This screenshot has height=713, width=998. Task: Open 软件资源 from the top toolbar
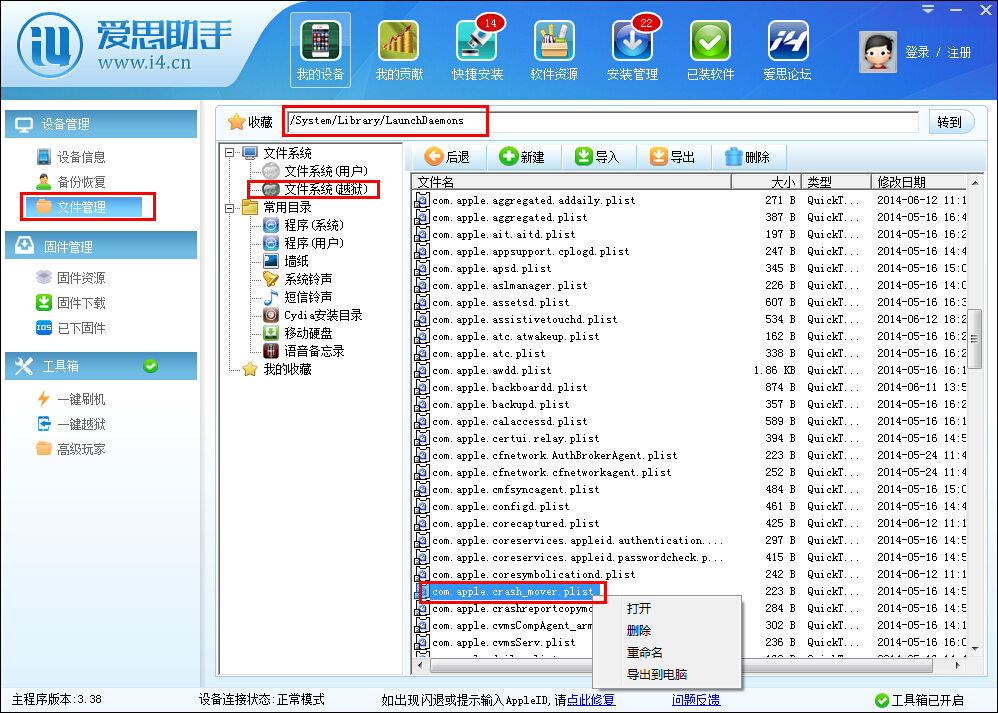coord(554,45)
